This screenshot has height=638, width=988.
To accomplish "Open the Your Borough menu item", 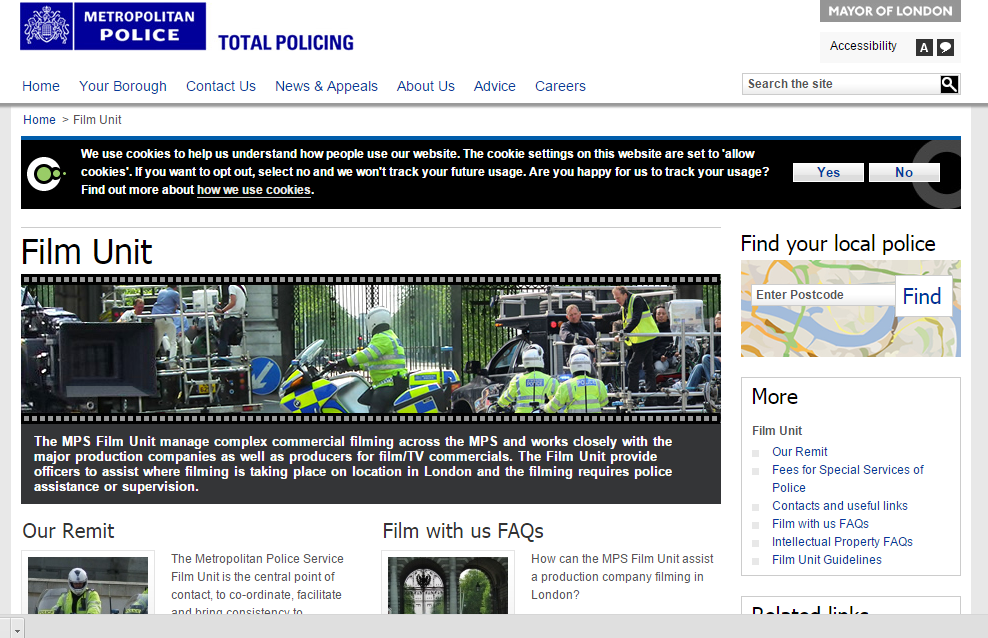I will click(123, 86).
